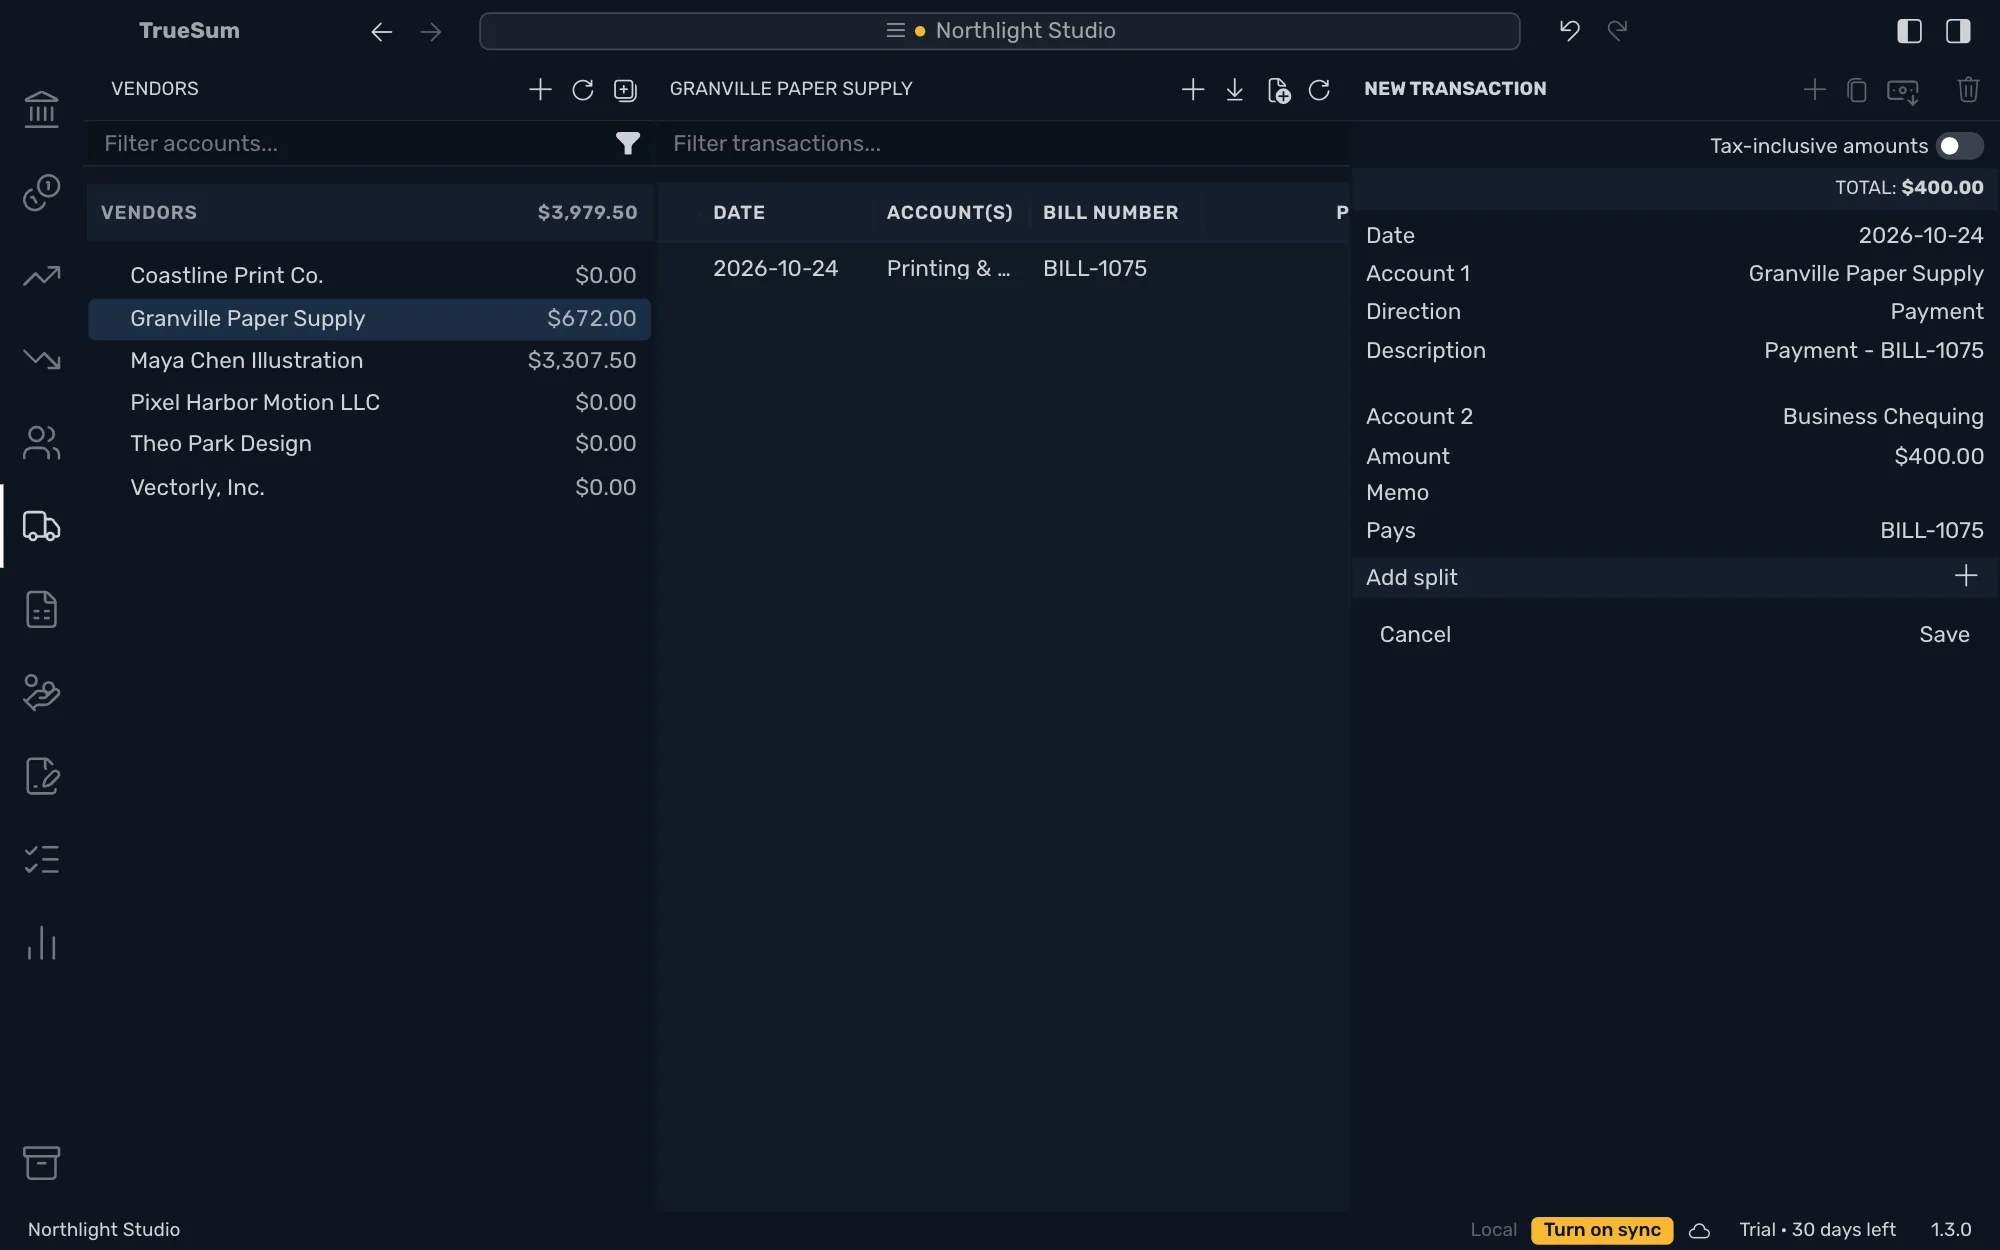Viewport: 2000px width, 1250px height.
Task: Download Granville Paper Supply transactions
Action: [1235, 90]
